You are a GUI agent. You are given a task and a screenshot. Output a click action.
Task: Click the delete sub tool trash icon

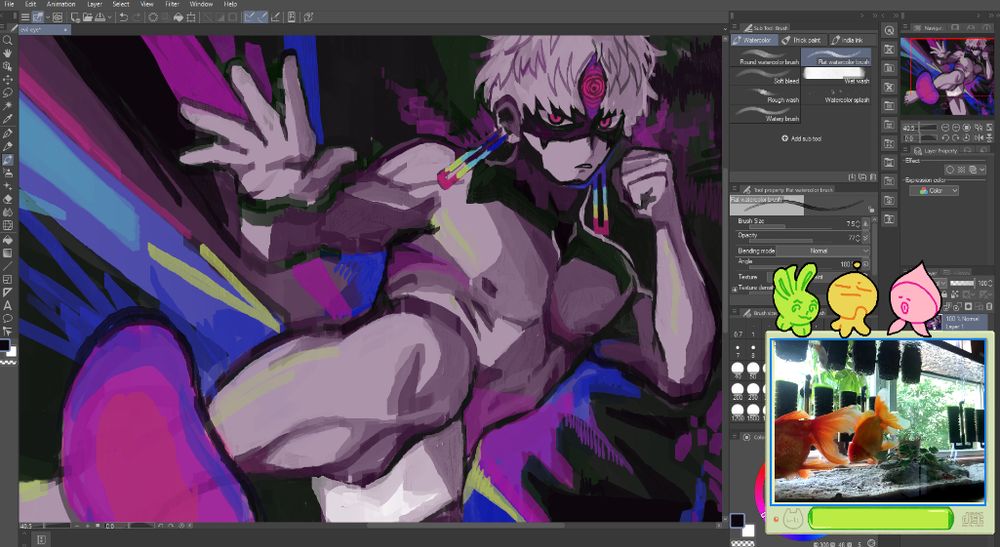(872, 177)
